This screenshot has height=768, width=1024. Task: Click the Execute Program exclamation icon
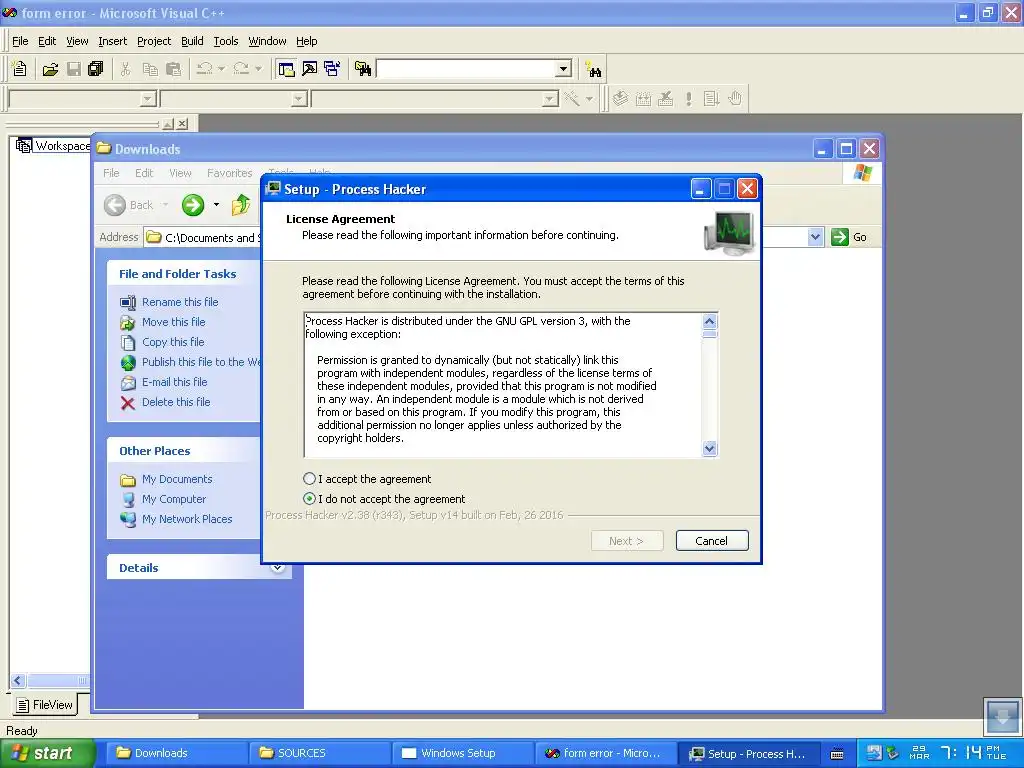coord(688,99)
